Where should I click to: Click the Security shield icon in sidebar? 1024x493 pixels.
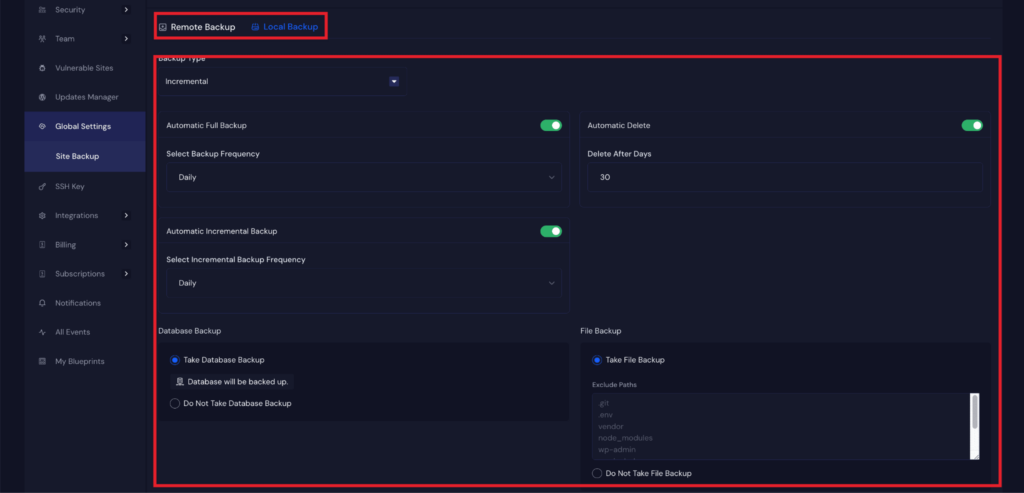tap(42, 10)
